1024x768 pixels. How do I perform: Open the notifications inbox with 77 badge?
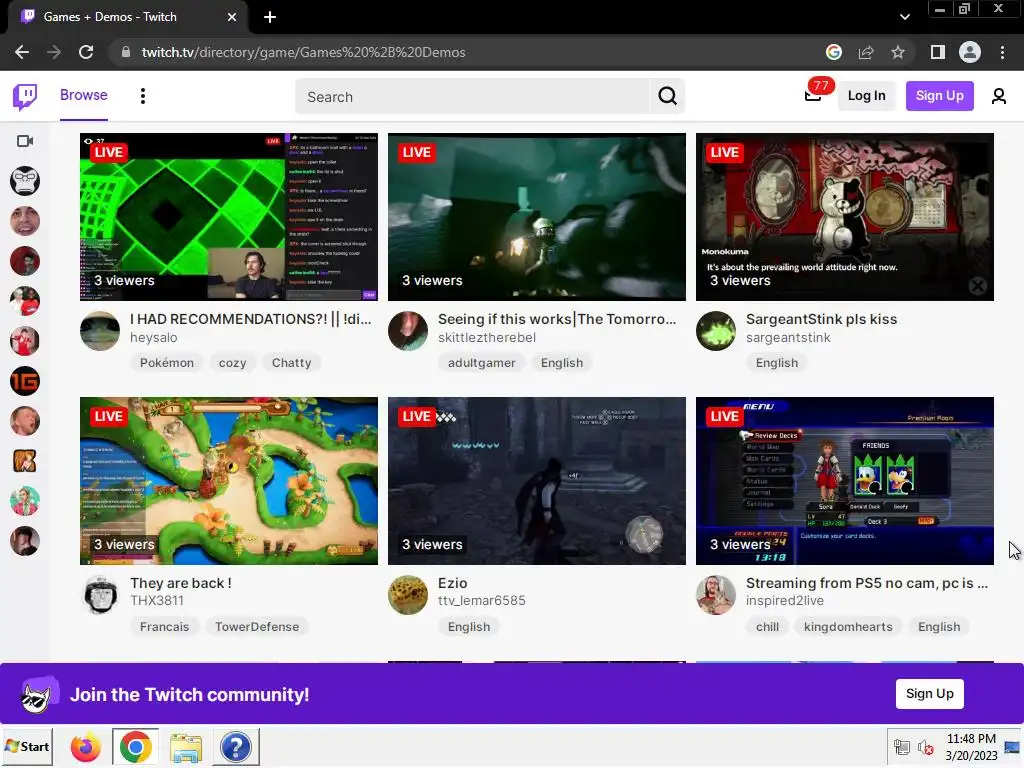tap(813, 95)
